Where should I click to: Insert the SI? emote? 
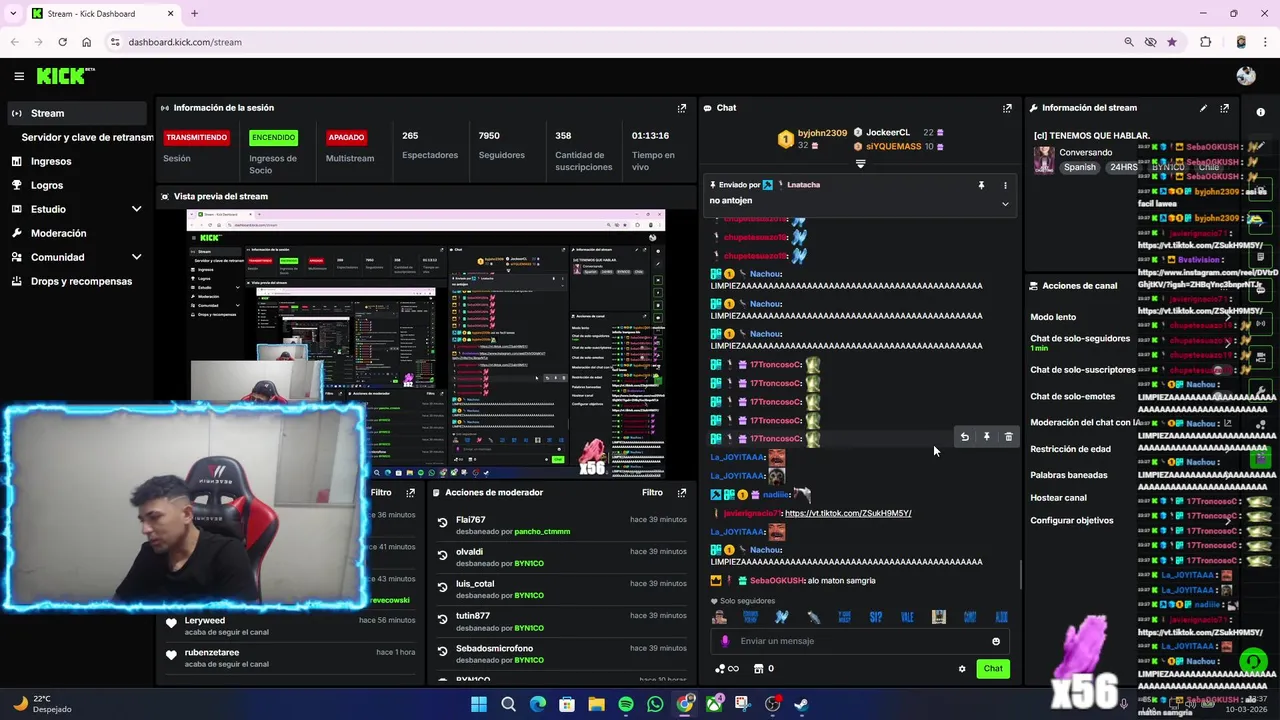[x=876, y=617]
